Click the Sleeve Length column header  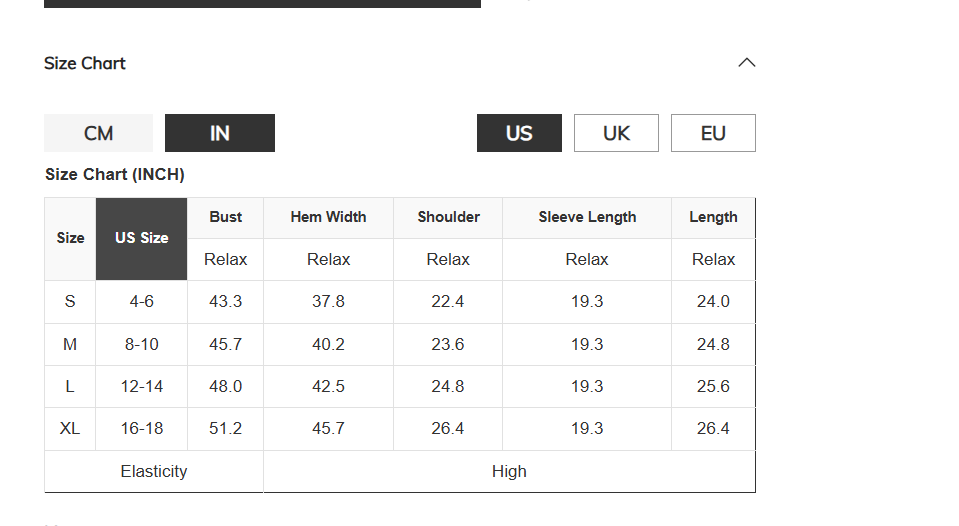tap(587, 218)
